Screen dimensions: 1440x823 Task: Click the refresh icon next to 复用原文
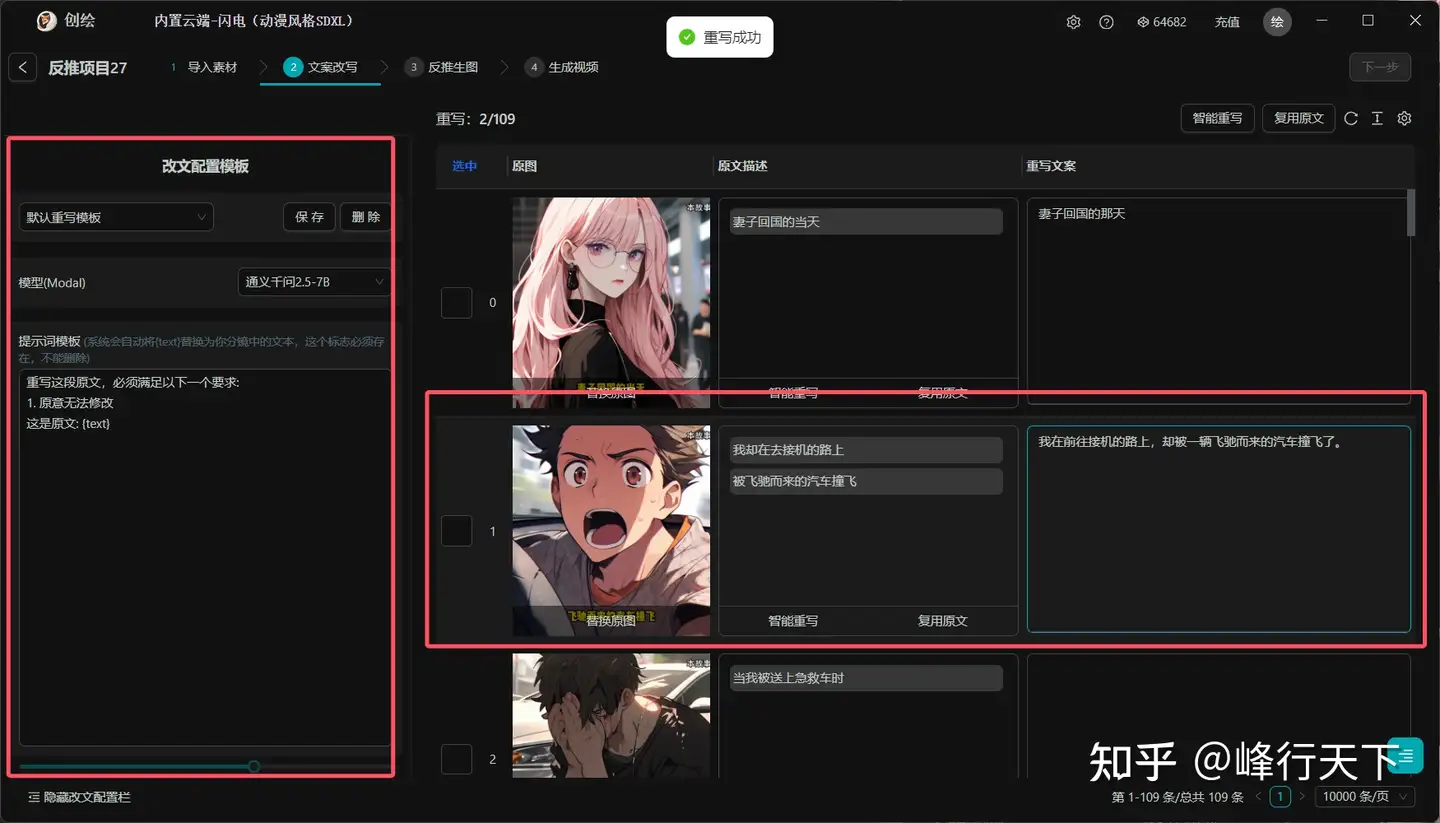coord(1351,118)
